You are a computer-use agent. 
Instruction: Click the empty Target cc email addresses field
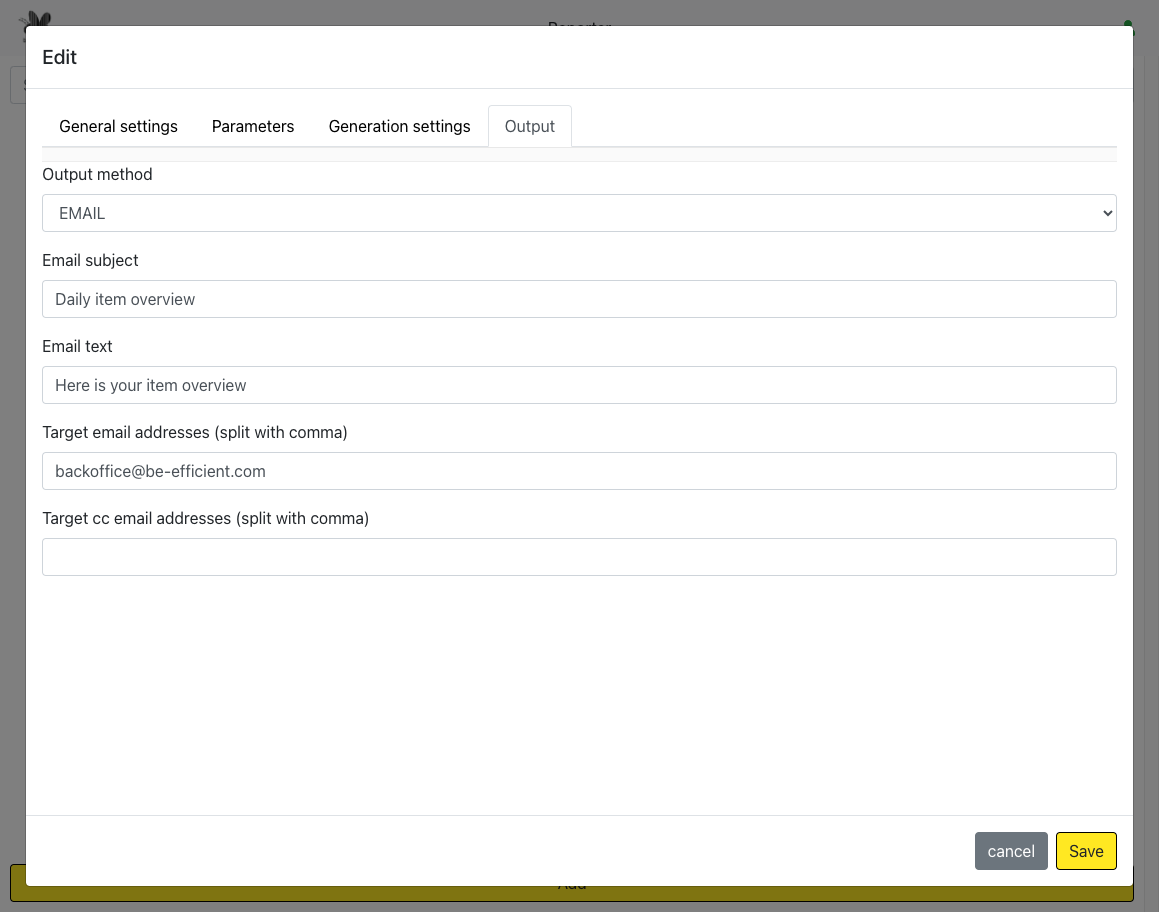click(578, 557)
